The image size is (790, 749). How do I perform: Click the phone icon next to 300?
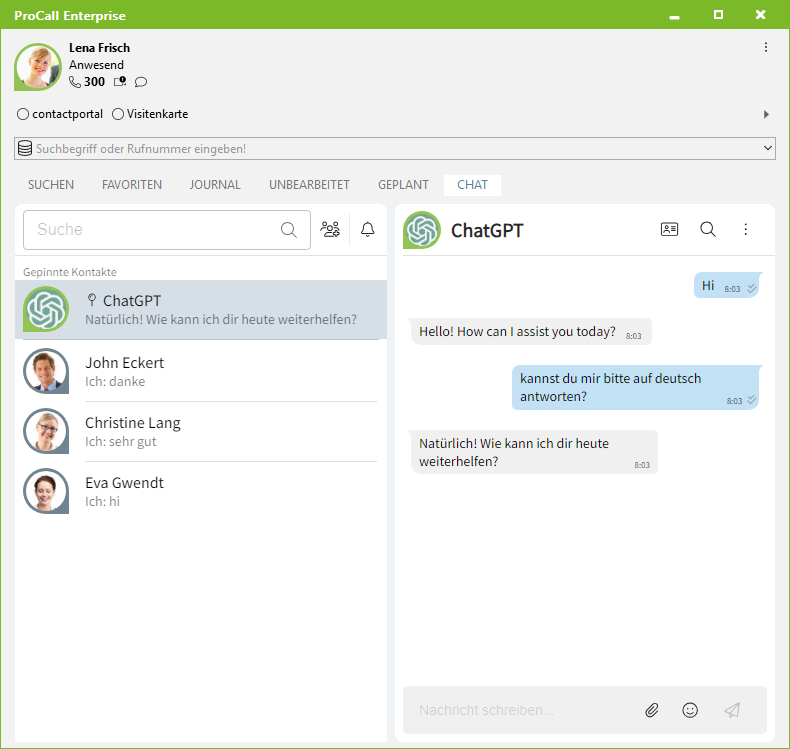coord(75,82)
